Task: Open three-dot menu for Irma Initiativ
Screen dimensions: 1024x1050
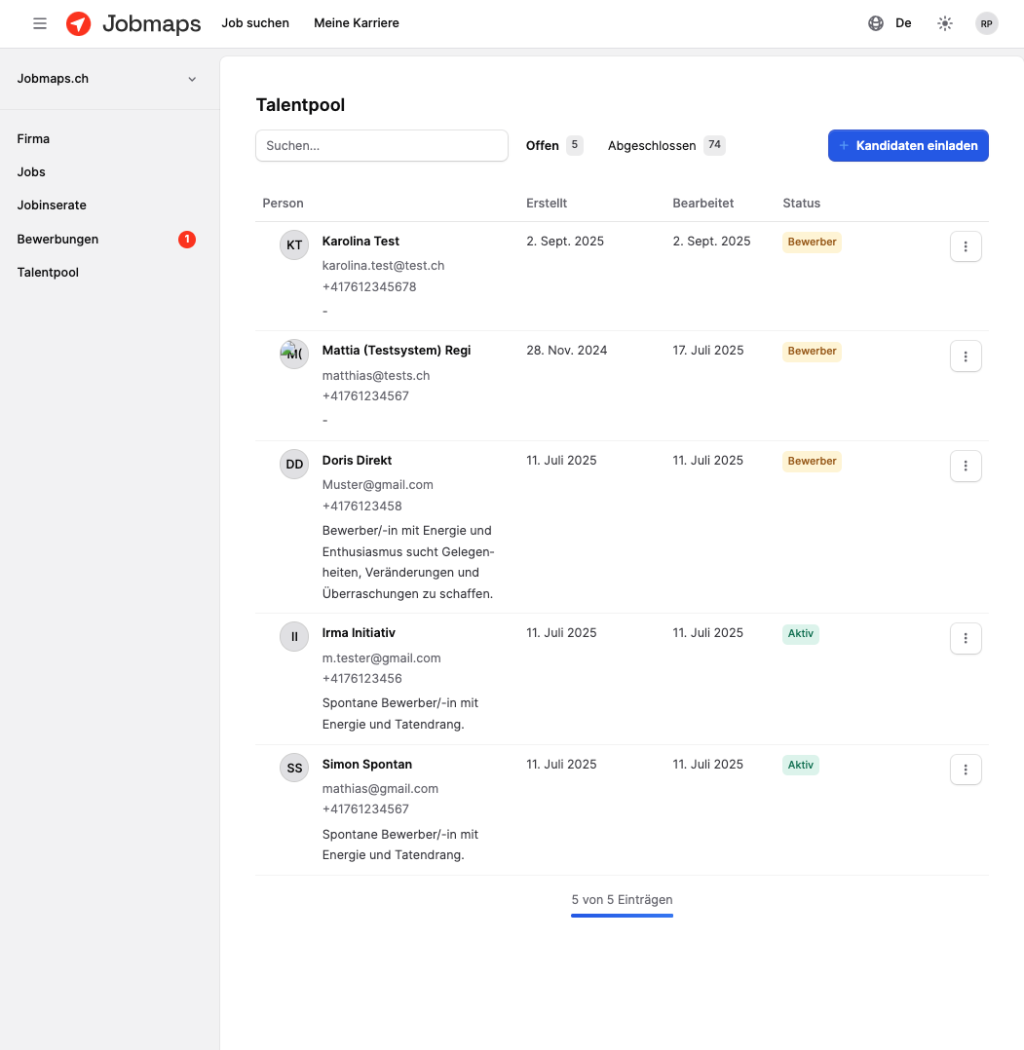Action: tap(965, 638)
